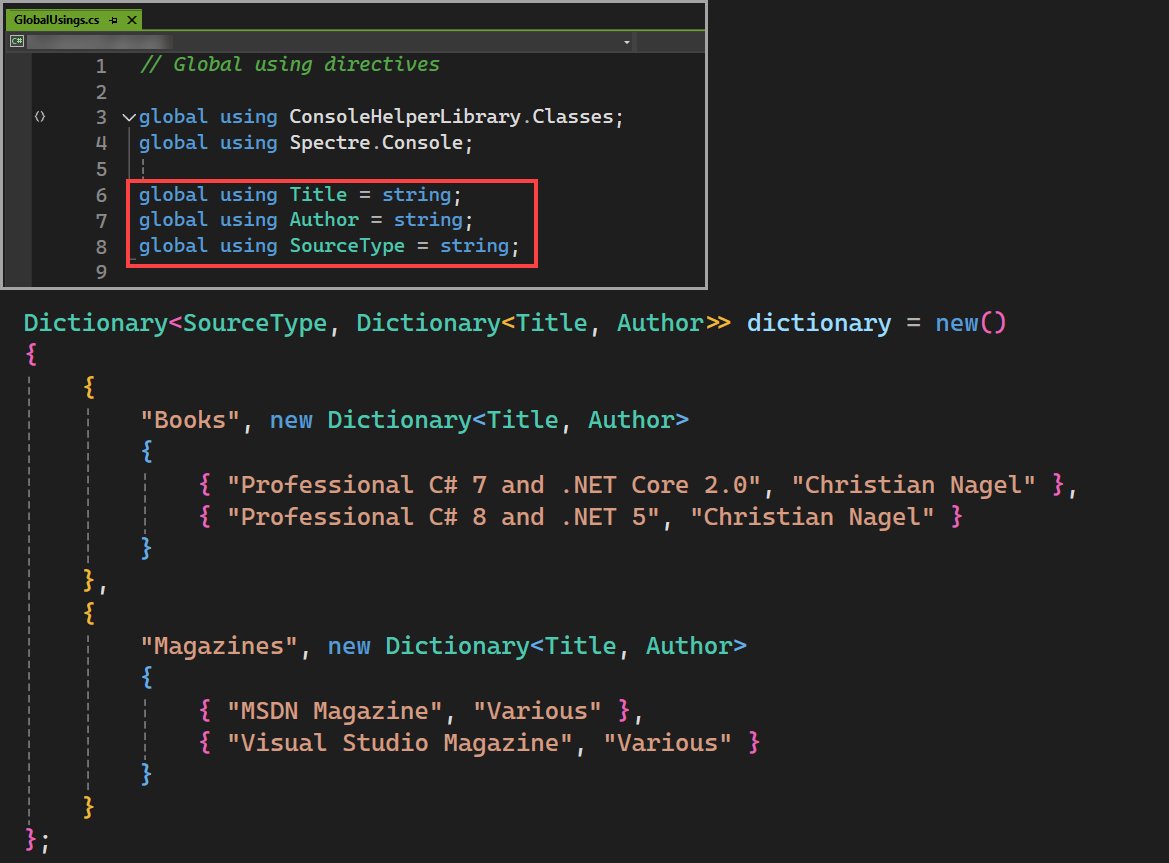Click the "Title" alias on line 6
Viewport: 1169px width, 863px height.
(318, 195)
